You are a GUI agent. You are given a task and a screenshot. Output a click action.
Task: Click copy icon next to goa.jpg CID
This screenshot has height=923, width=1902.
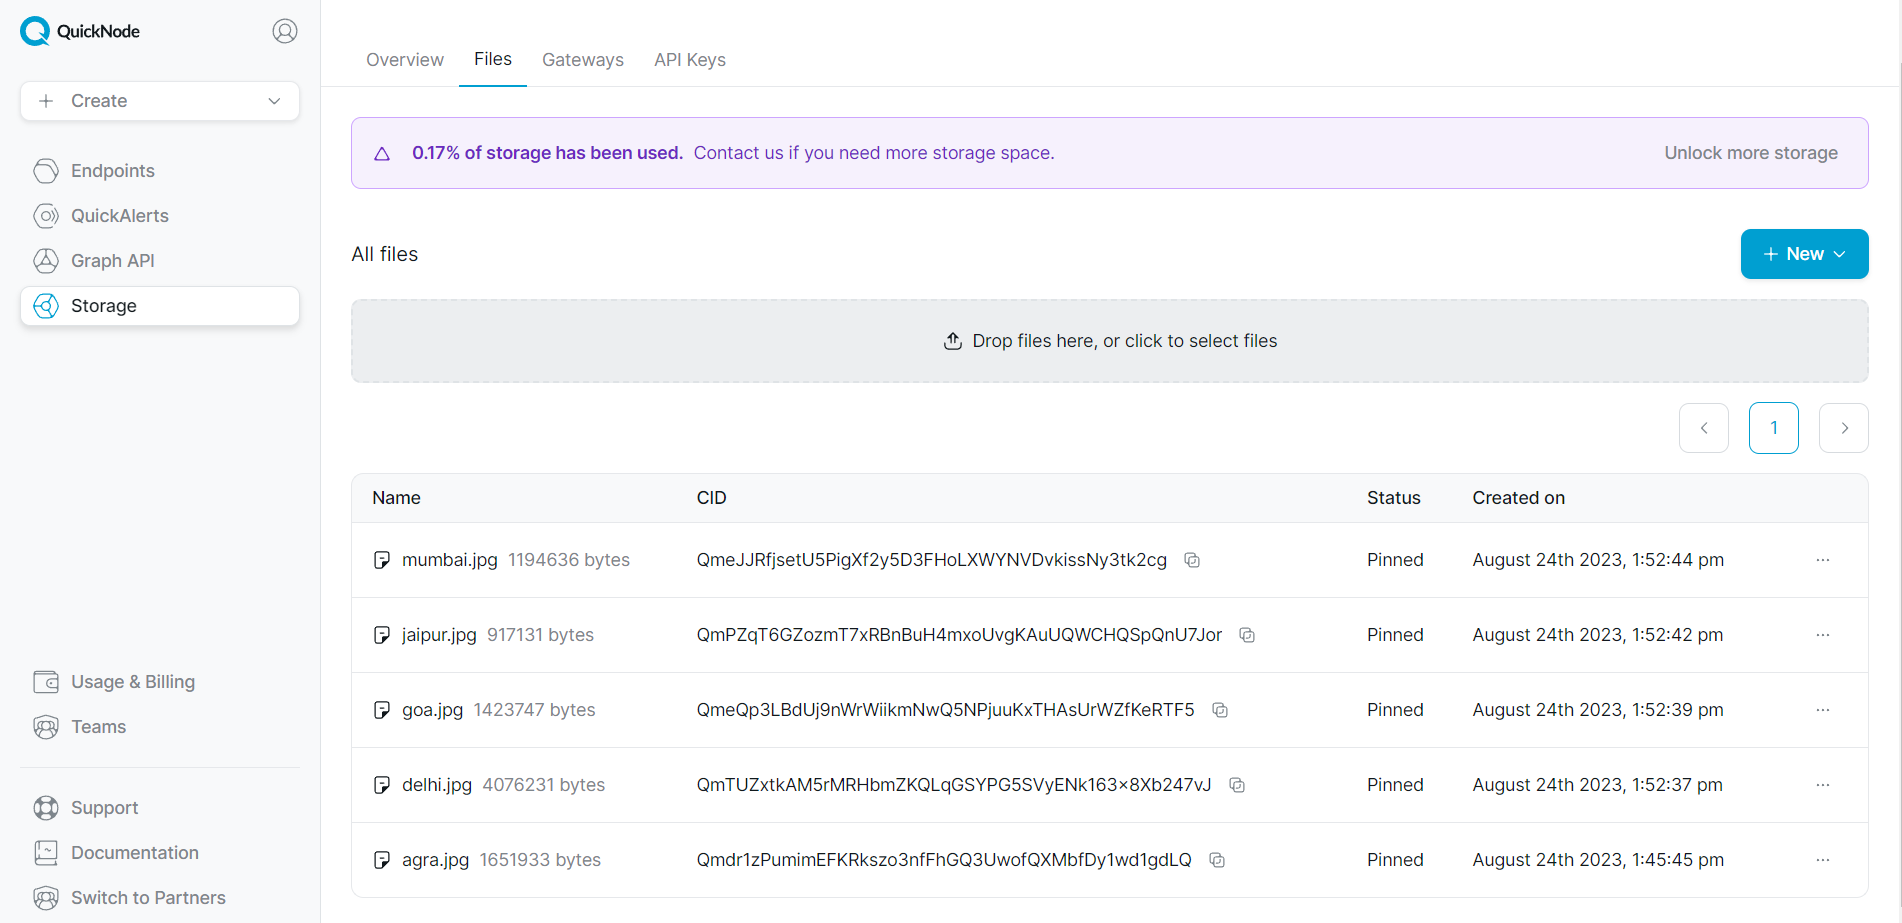tap(1219, 710)
